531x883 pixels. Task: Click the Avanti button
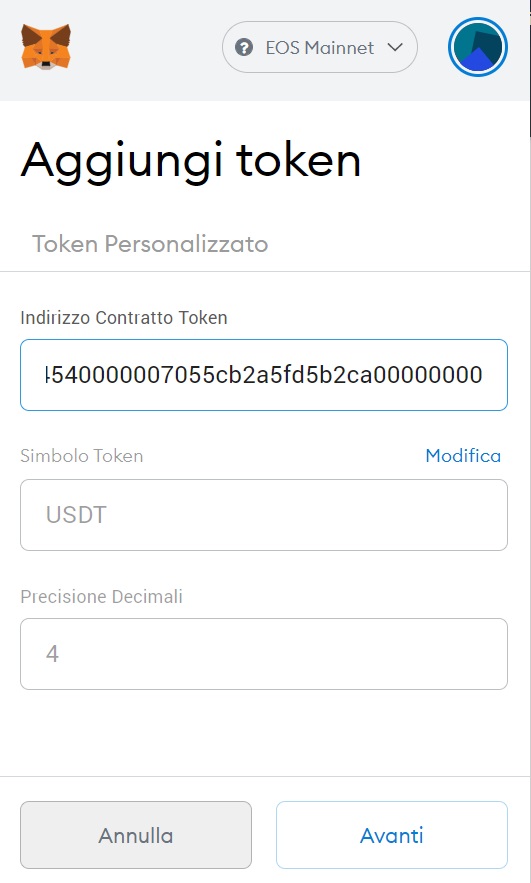click(x=392, y=835)
